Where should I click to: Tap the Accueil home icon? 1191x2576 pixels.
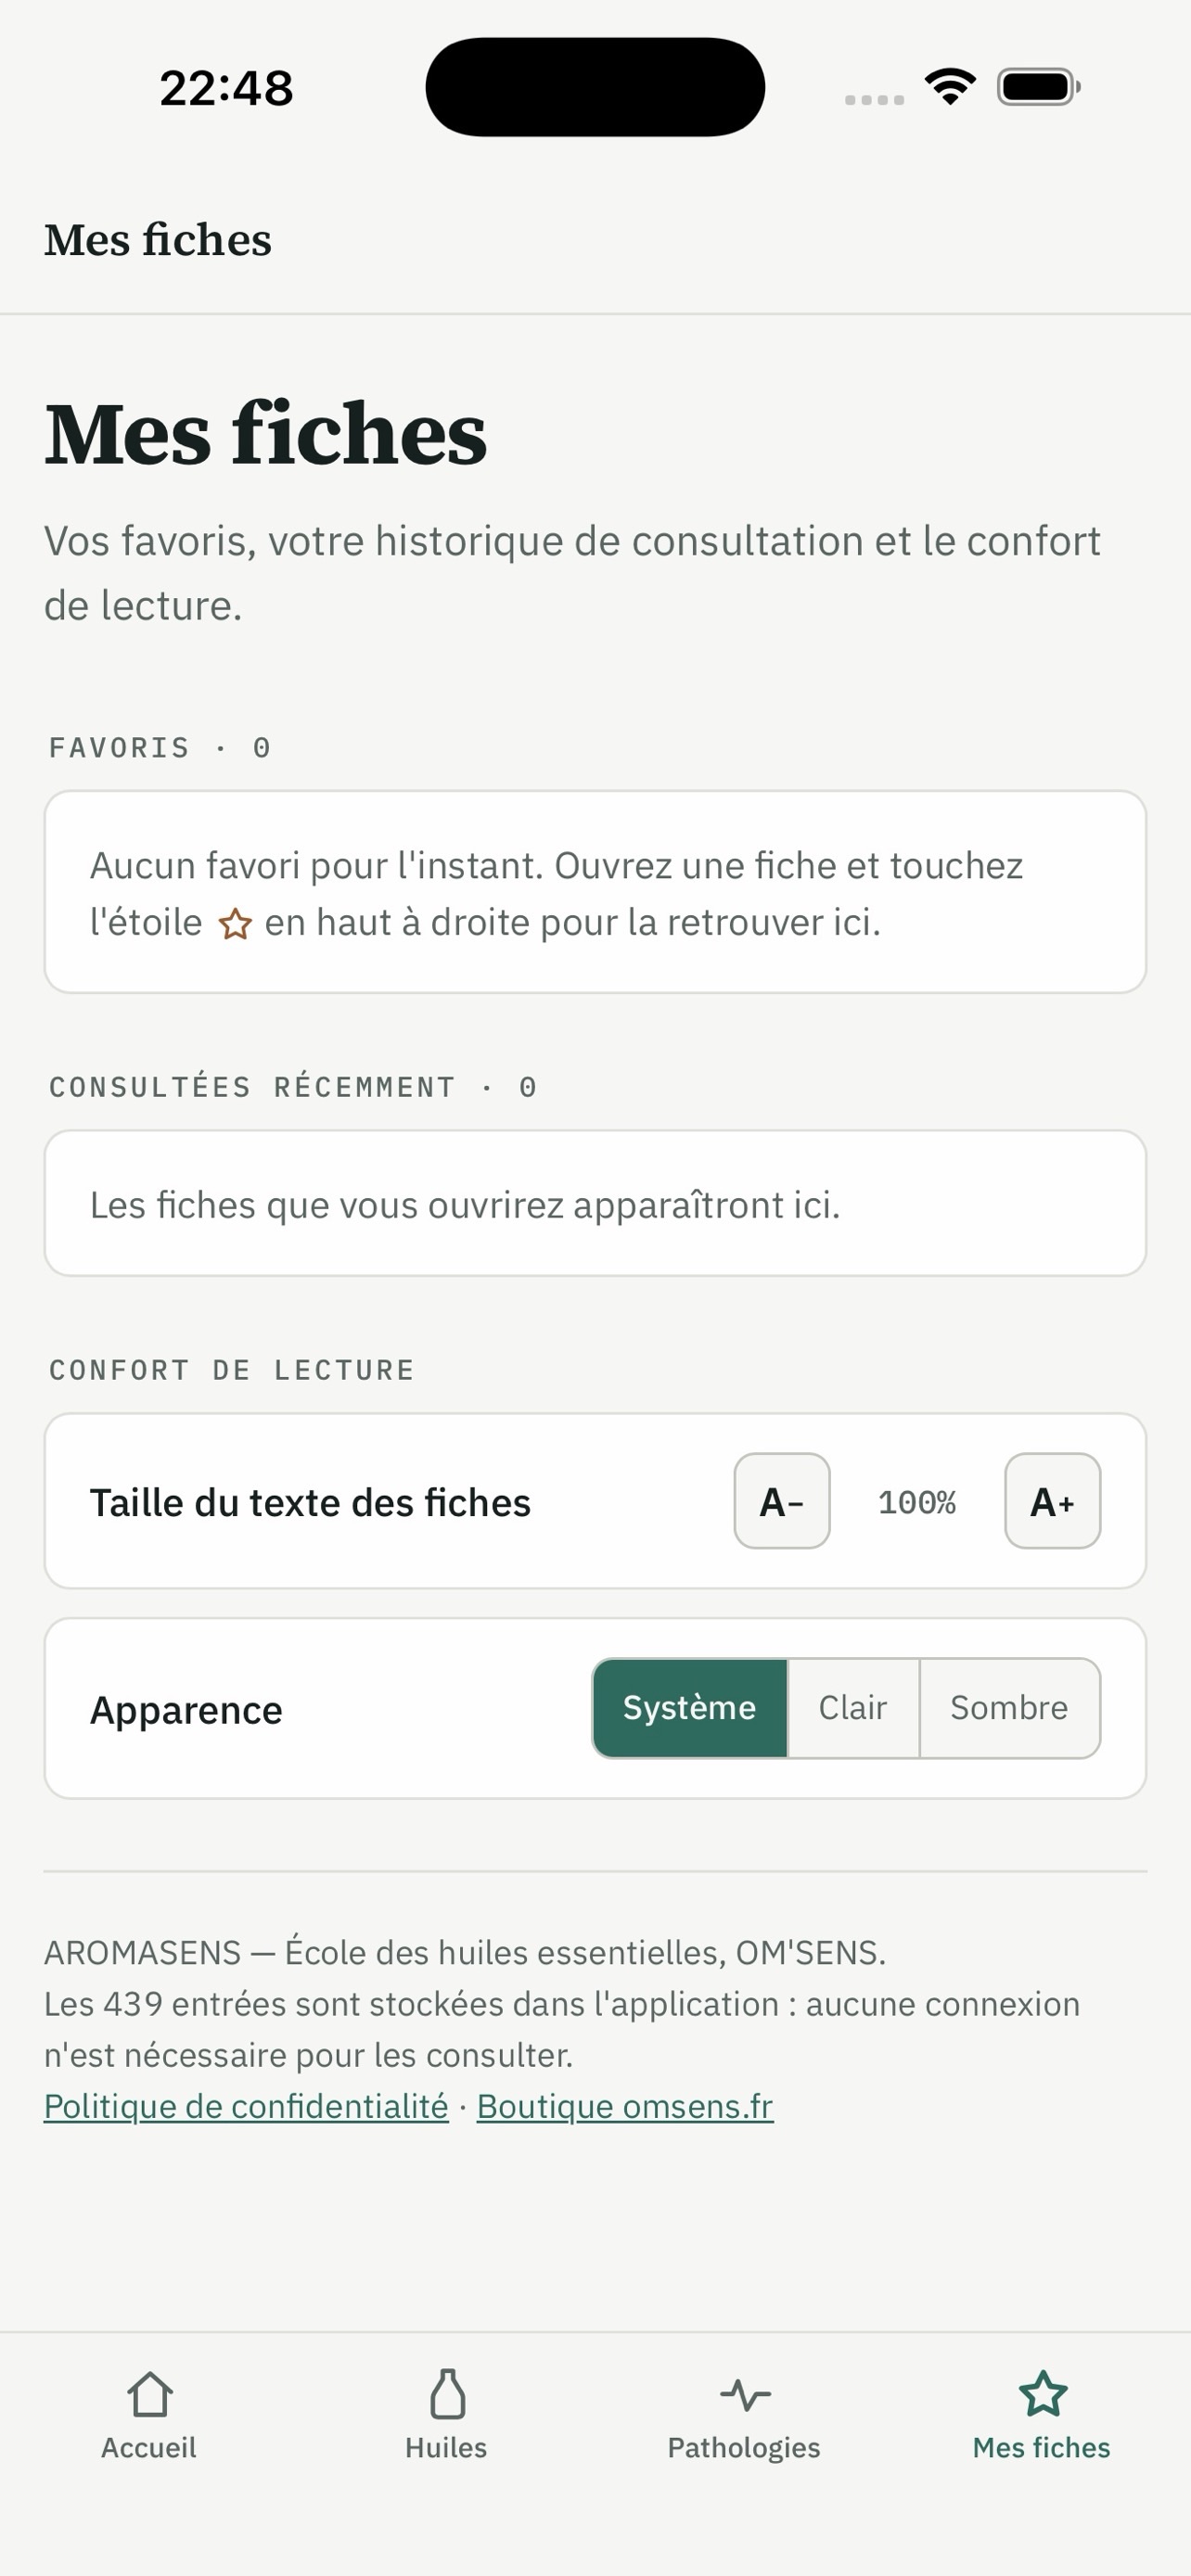[149, 2395]
